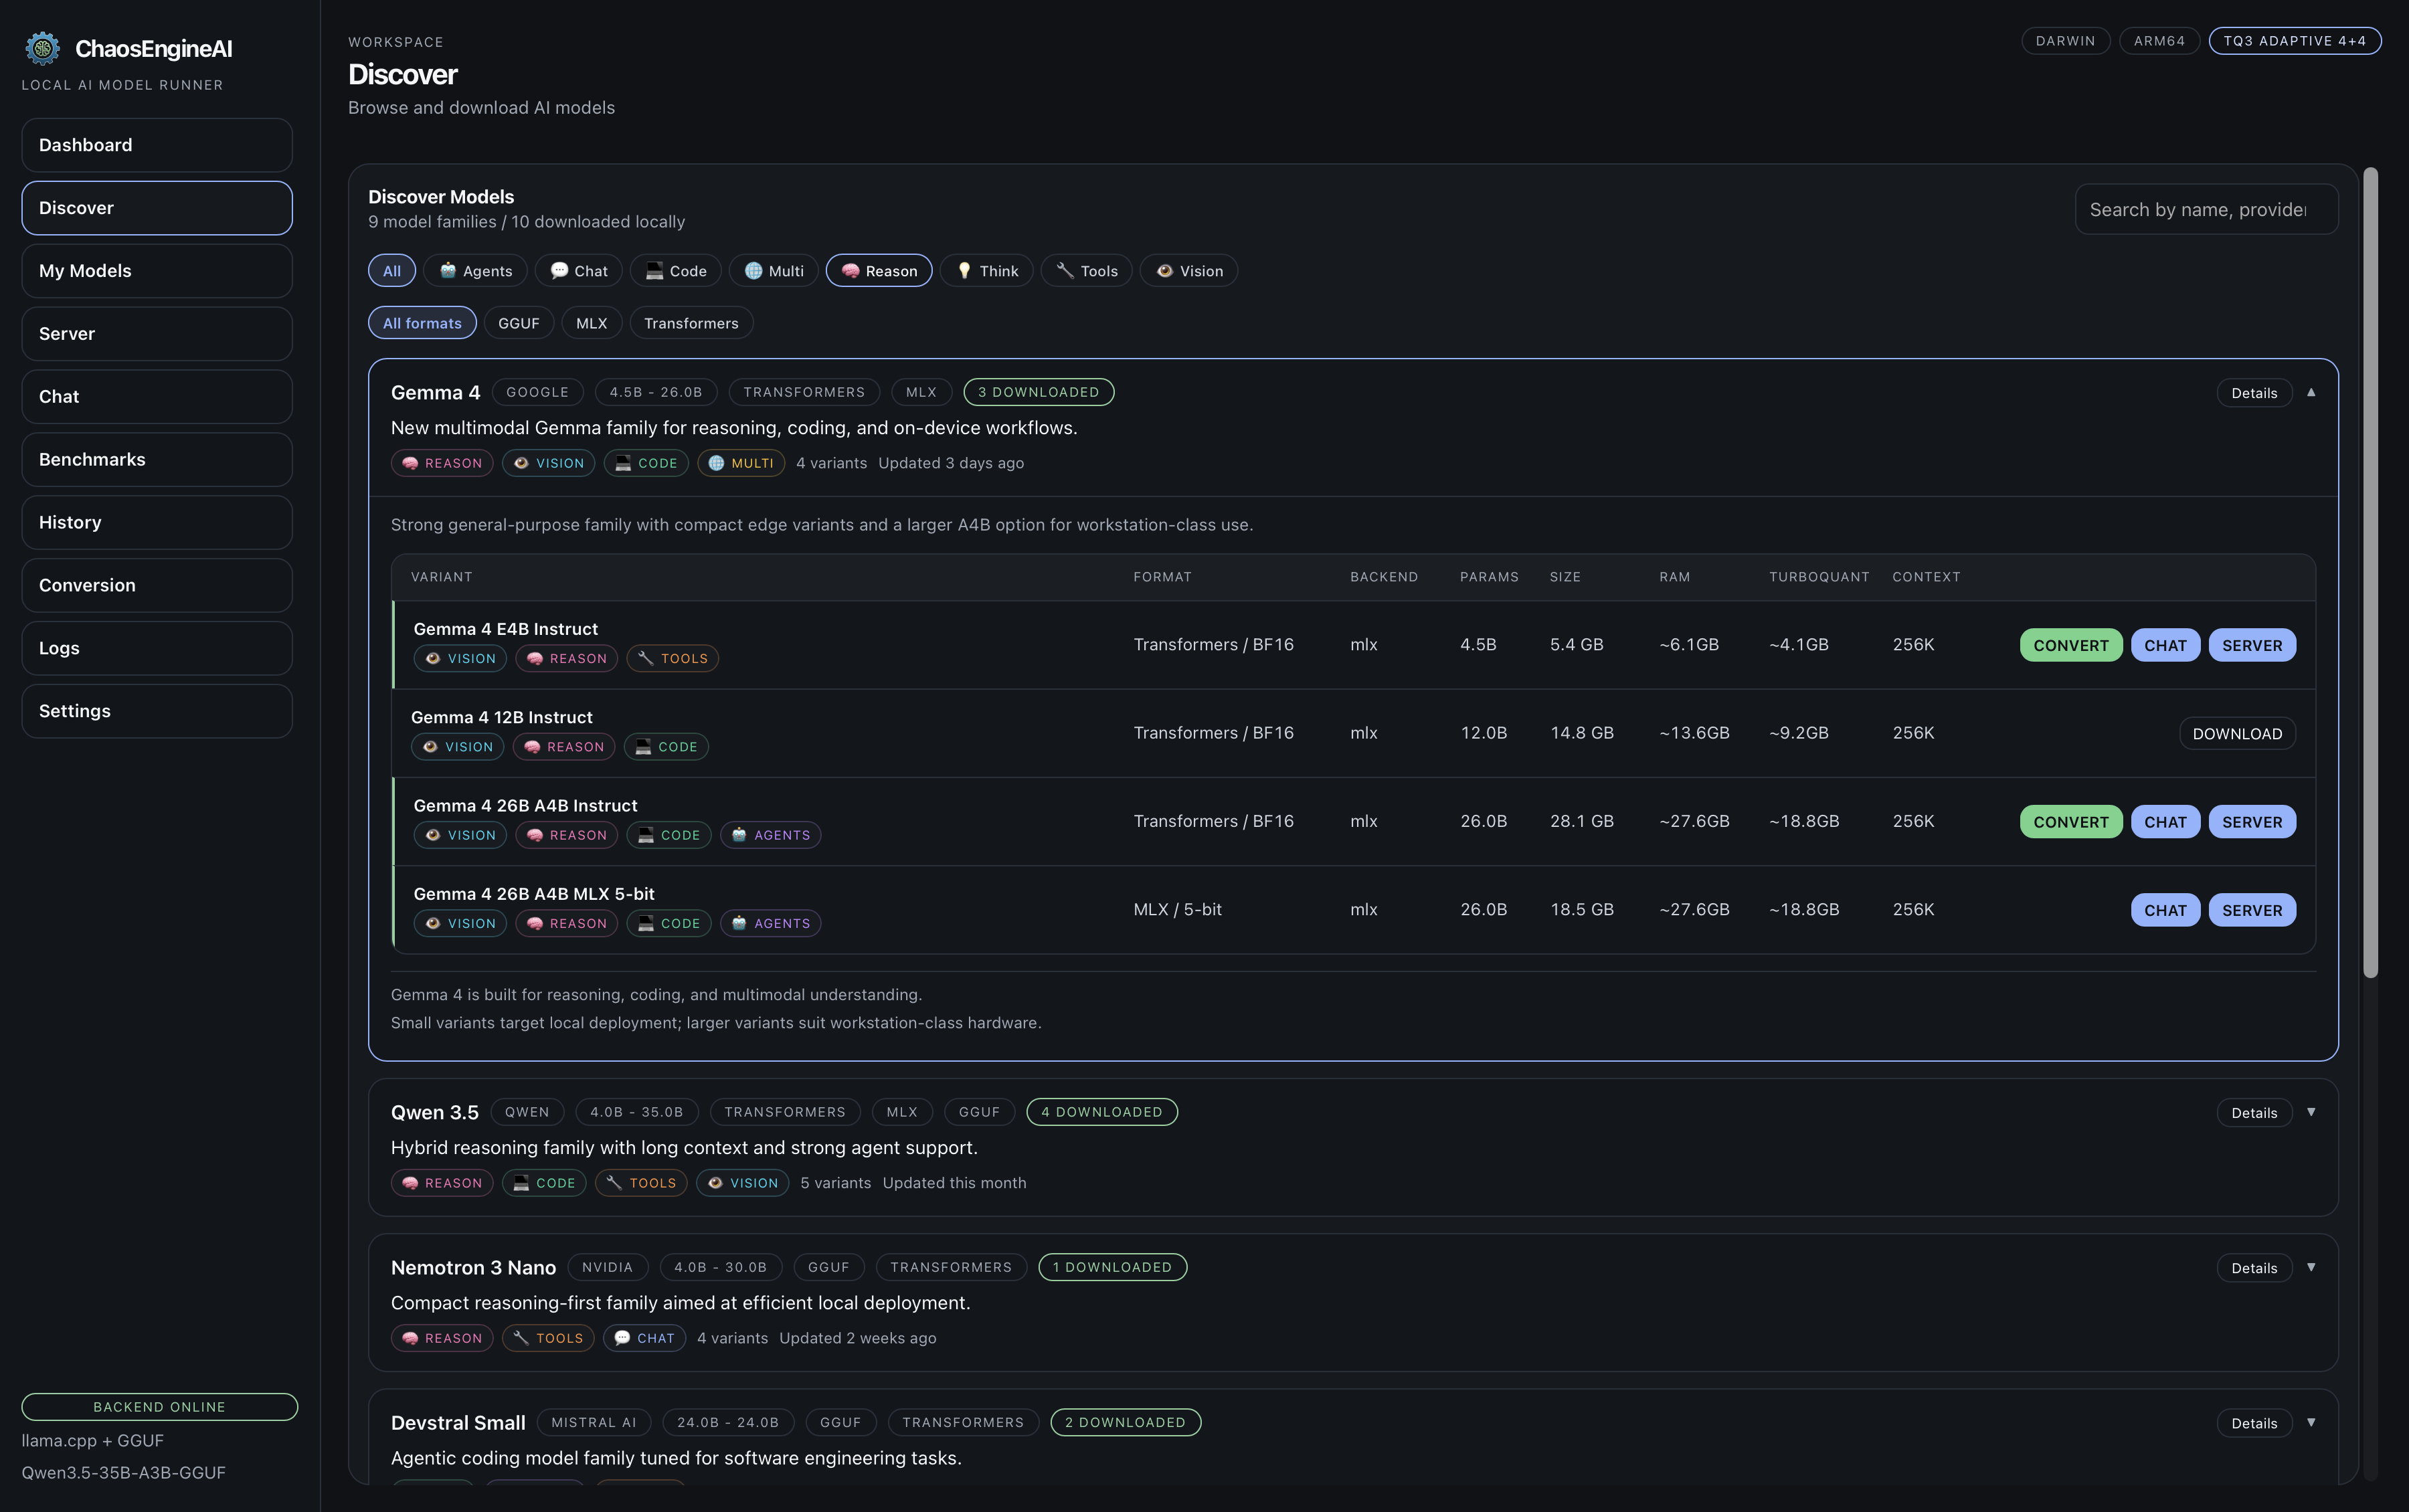Screen dimensions: 2409x1512
Task: Click the model list vertical scrollbar
Action: point(2370,572)
